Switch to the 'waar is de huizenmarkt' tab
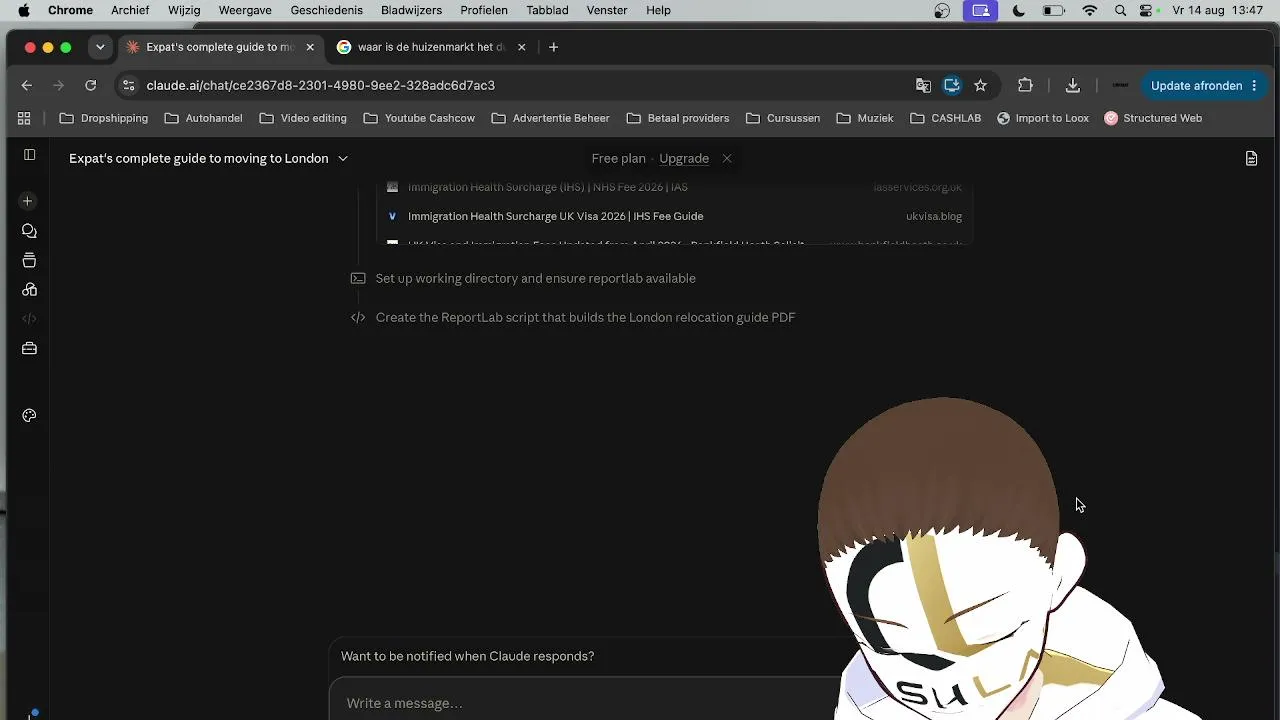1280x720 pixels. click(432, 47)
